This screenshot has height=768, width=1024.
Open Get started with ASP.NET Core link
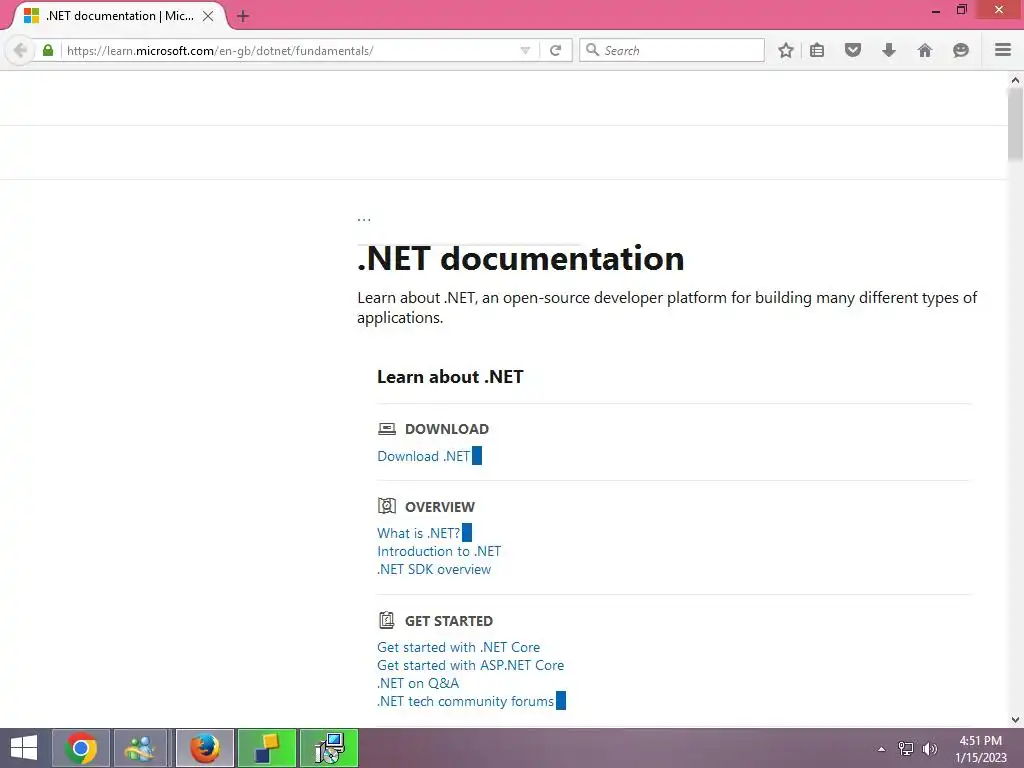470,665
